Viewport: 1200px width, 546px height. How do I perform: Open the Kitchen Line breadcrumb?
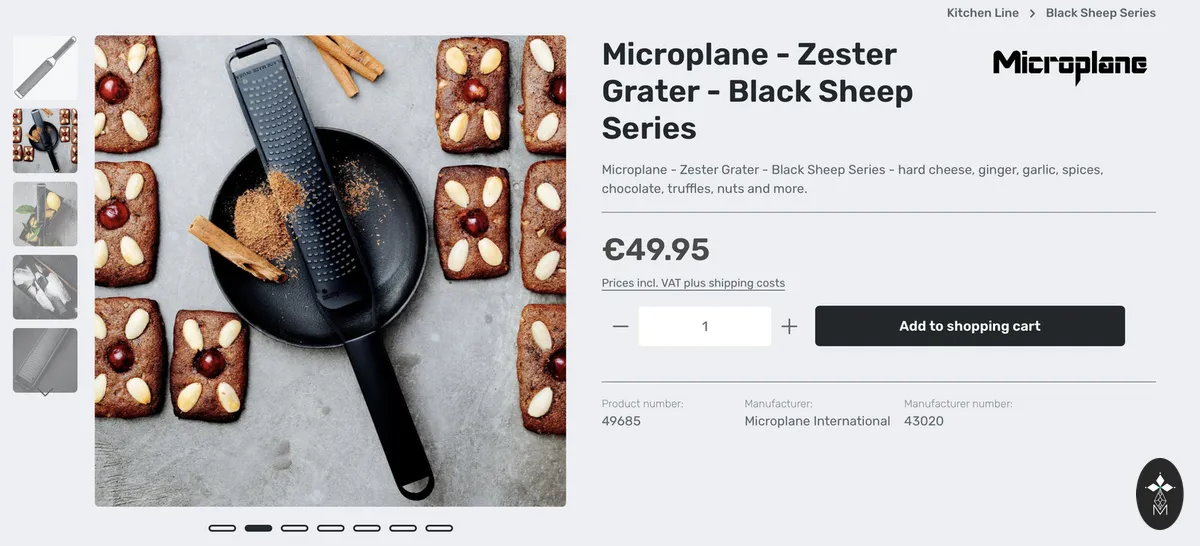click(x=983, y=13)
